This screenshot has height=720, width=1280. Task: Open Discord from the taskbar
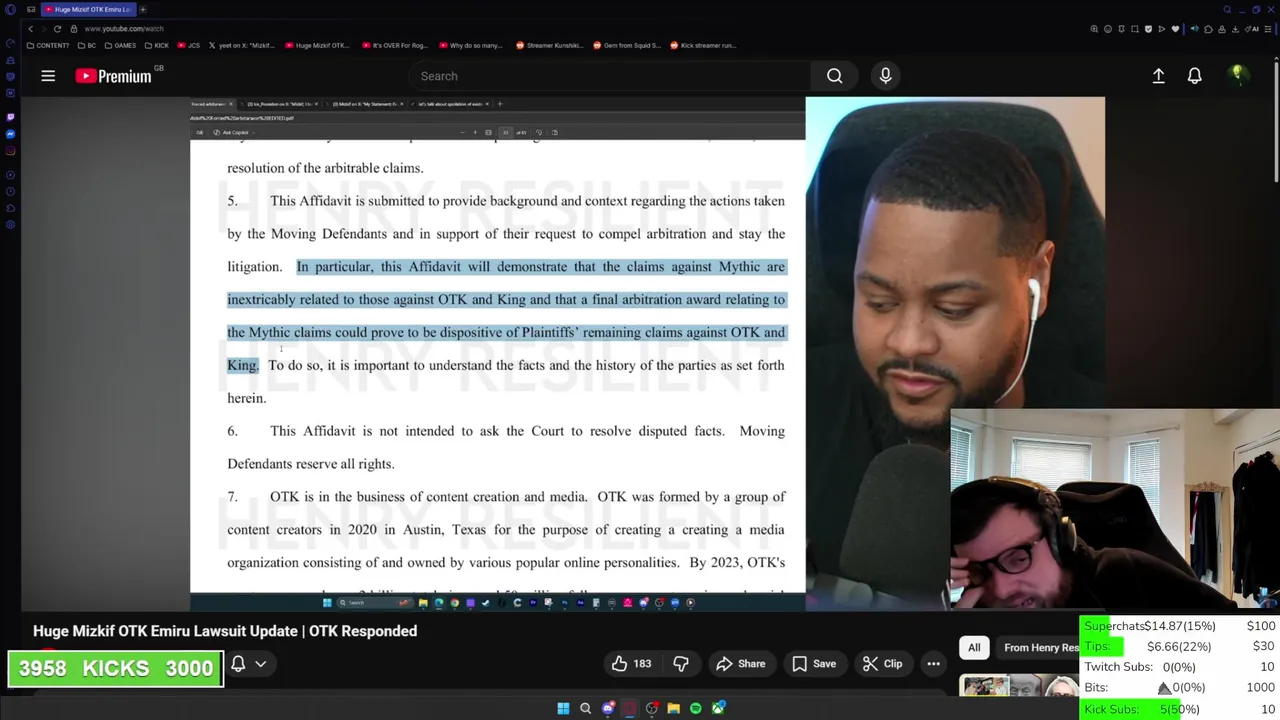[608, 708]
